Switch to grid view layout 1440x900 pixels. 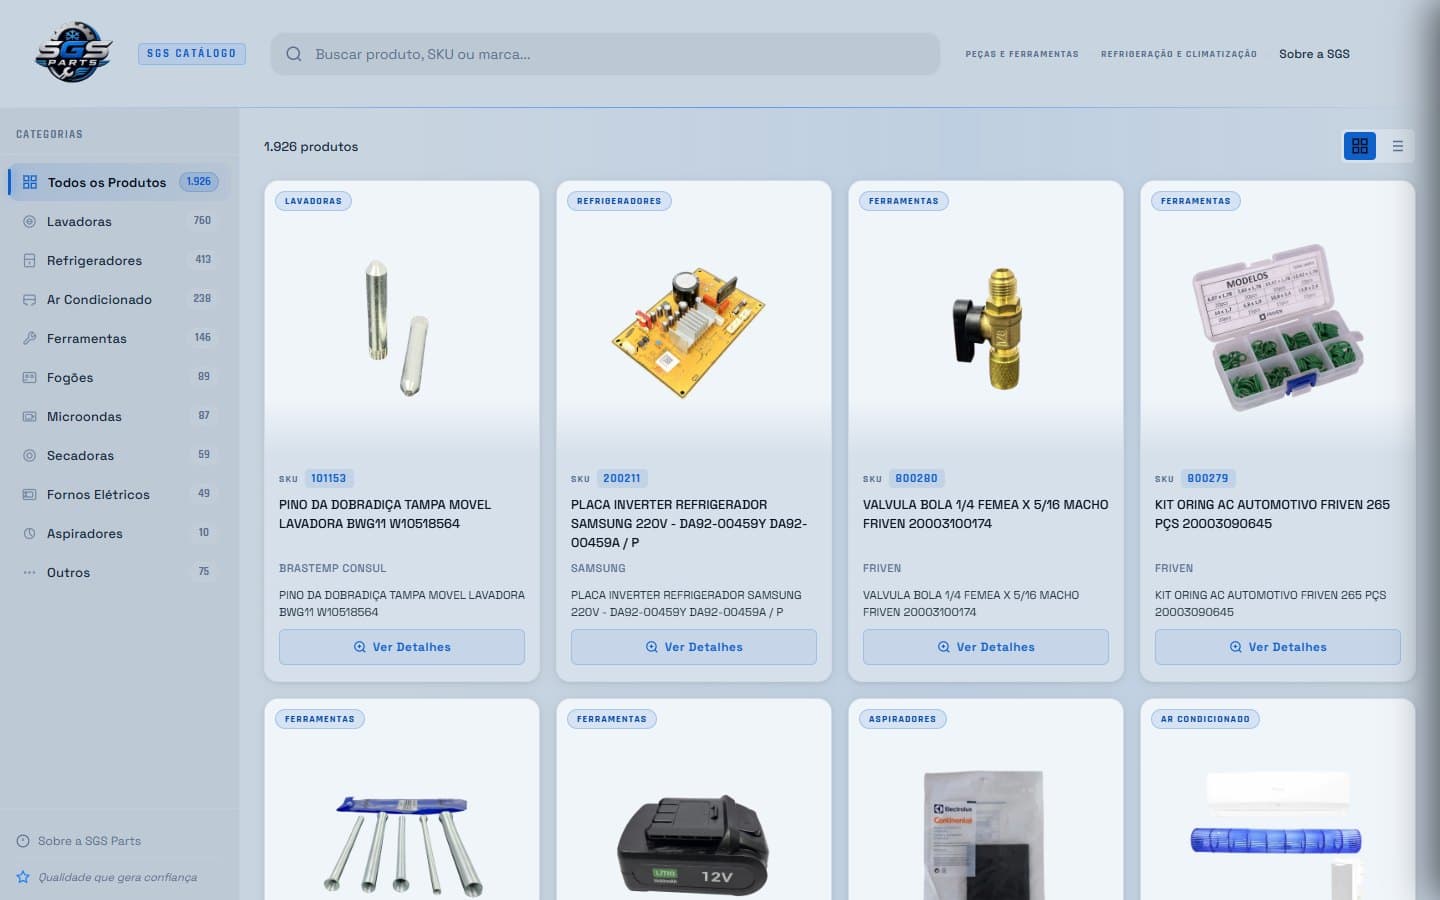point(1360,146)
